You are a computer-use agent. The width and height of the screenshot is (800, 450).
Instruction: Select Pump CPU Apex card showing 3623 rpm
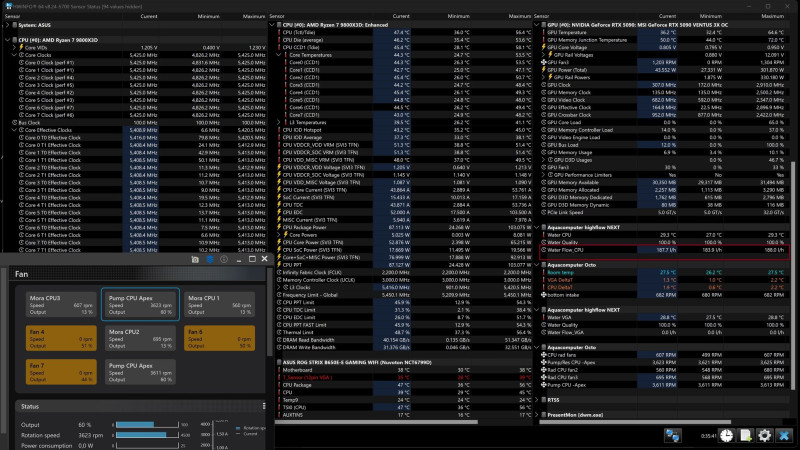tap(140, 304)
